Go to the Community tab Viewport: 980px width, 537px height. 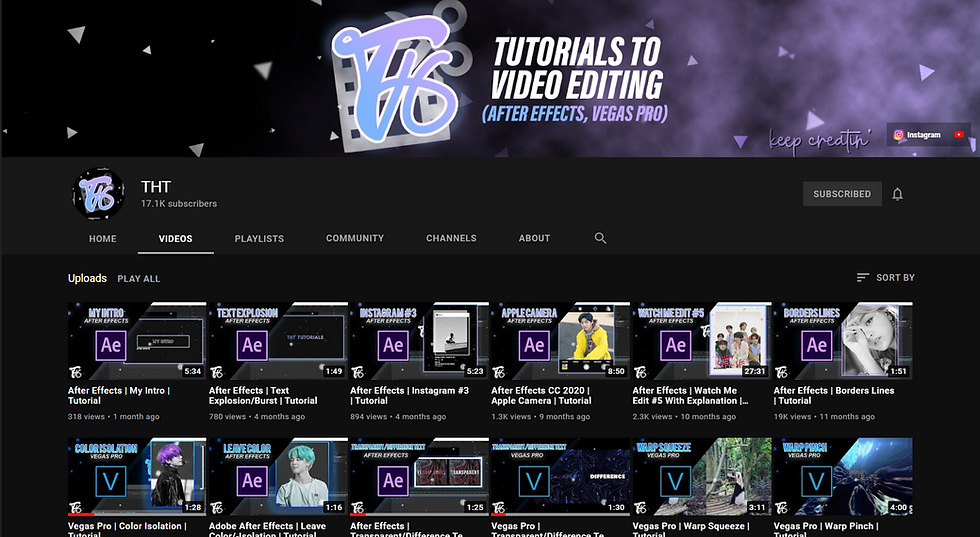click(355, 238)
